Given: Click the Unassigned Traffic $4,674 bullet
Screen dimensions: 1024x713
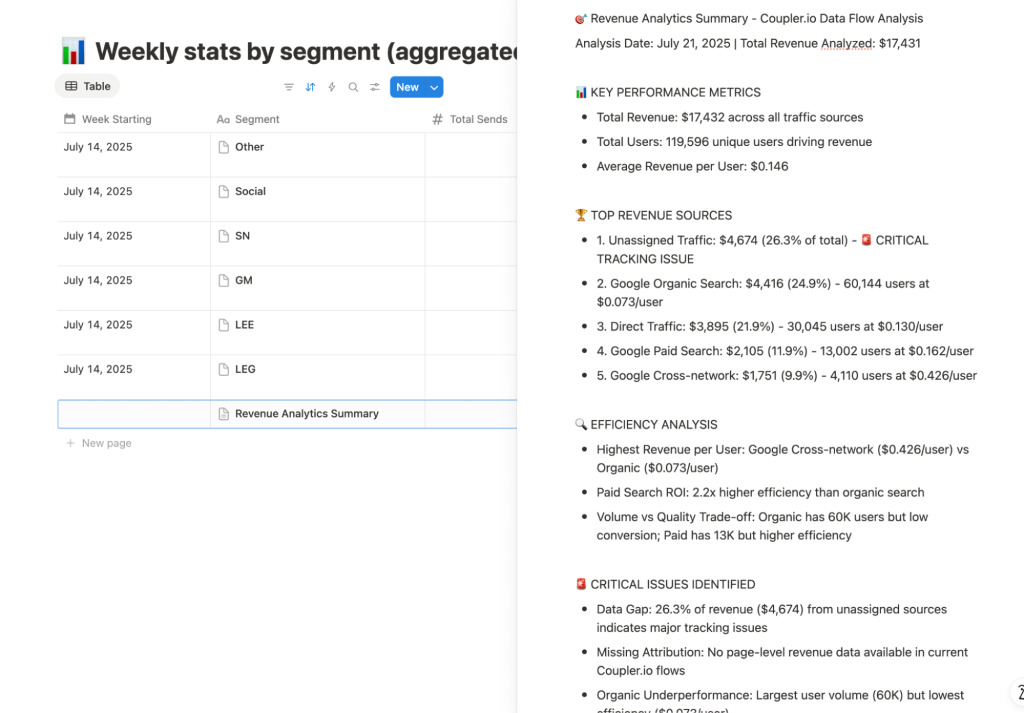Looking at the screenshot, I should pyautogui.click(x=762, y=249).
